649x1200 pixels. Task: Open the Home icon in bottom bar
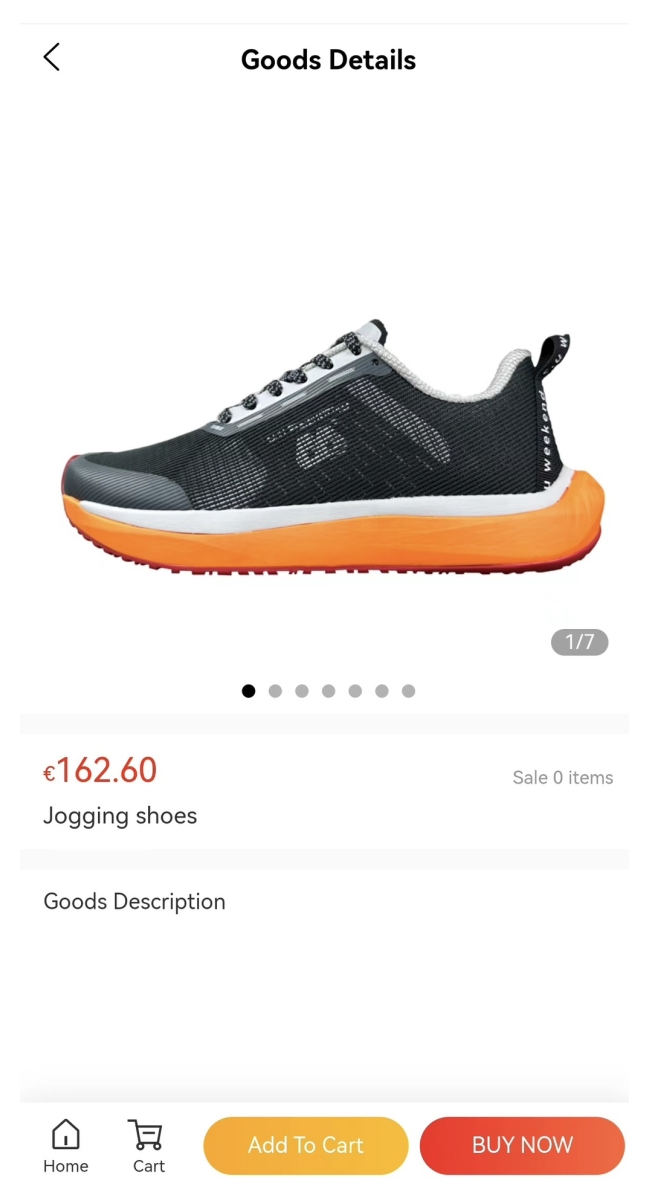coord(66,1135)
